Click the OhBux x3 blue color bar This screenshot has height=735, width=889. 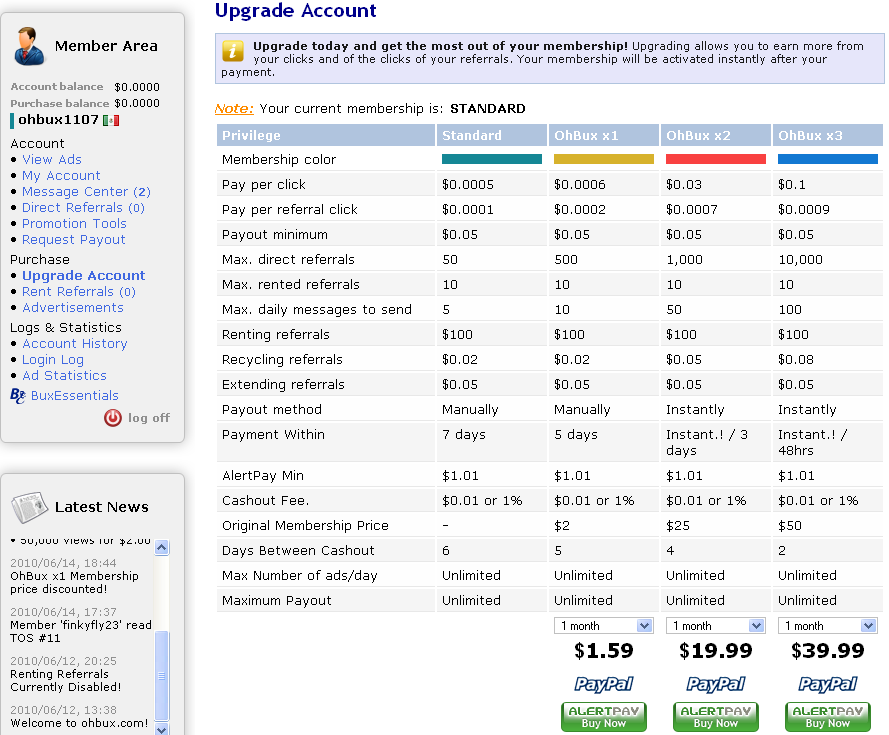(x=827, y=159)
